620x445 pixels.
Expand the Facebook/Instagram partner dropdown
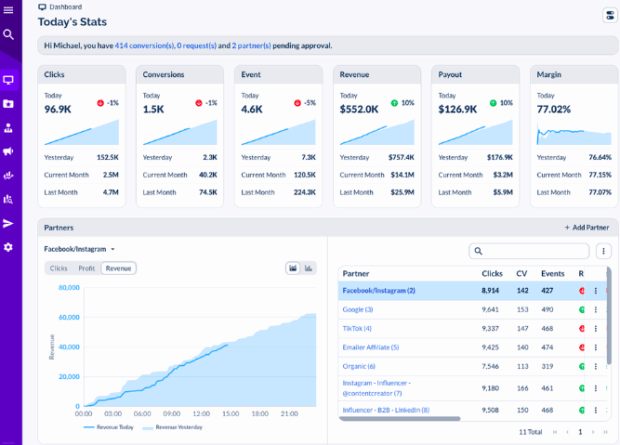[x=80, y=249]
